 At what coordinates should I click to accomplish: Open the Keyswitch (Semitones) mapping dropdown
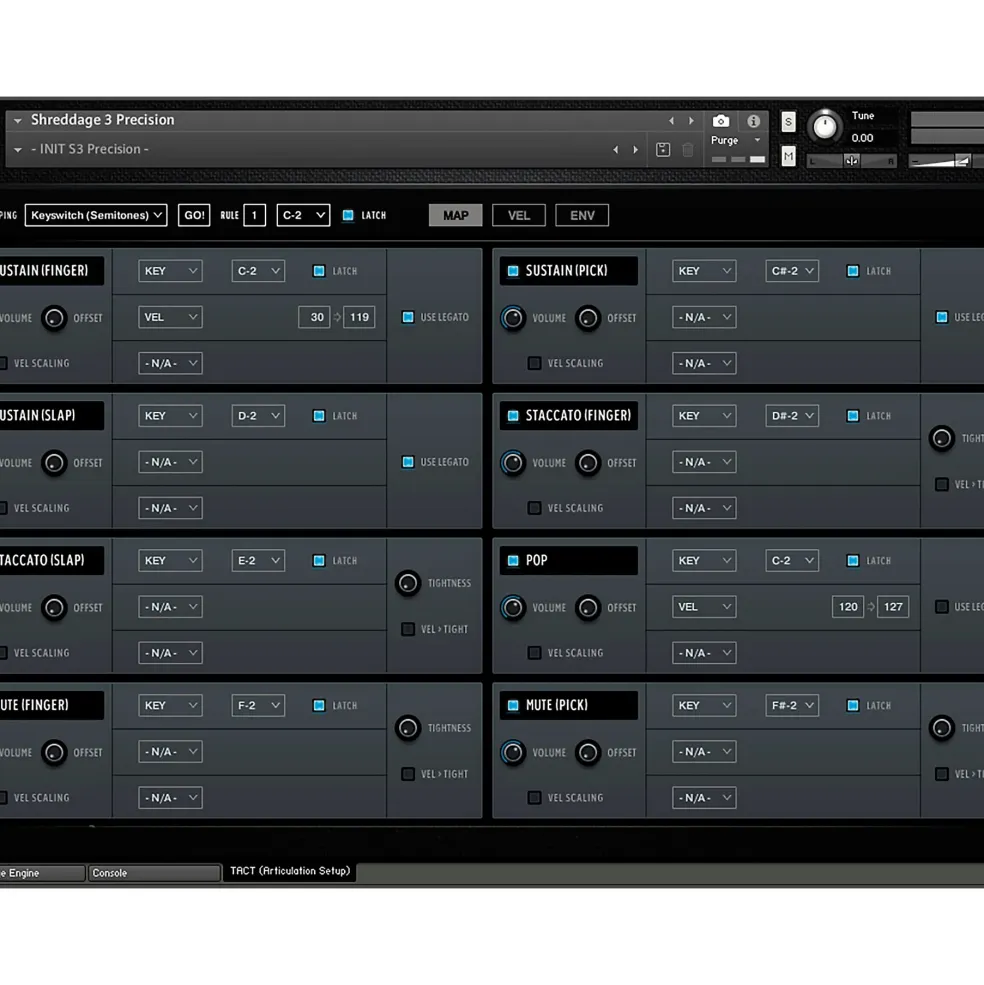click(x=96, y=215)
